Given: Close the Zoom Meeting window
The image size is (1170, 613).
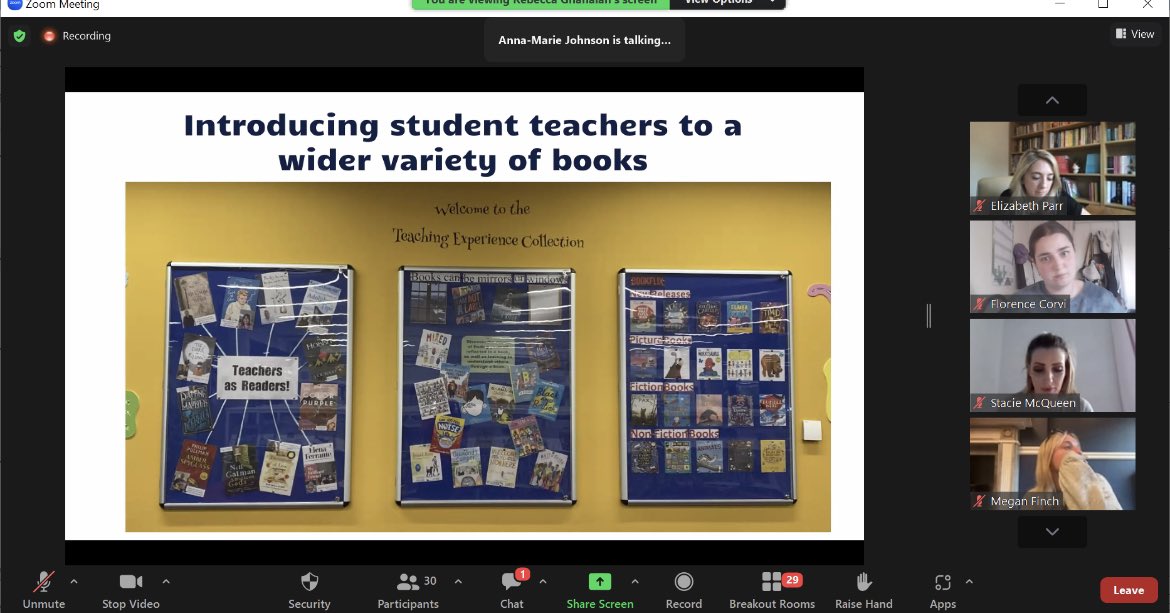Looking at the screenshot, I should [x=1148, y=4].
